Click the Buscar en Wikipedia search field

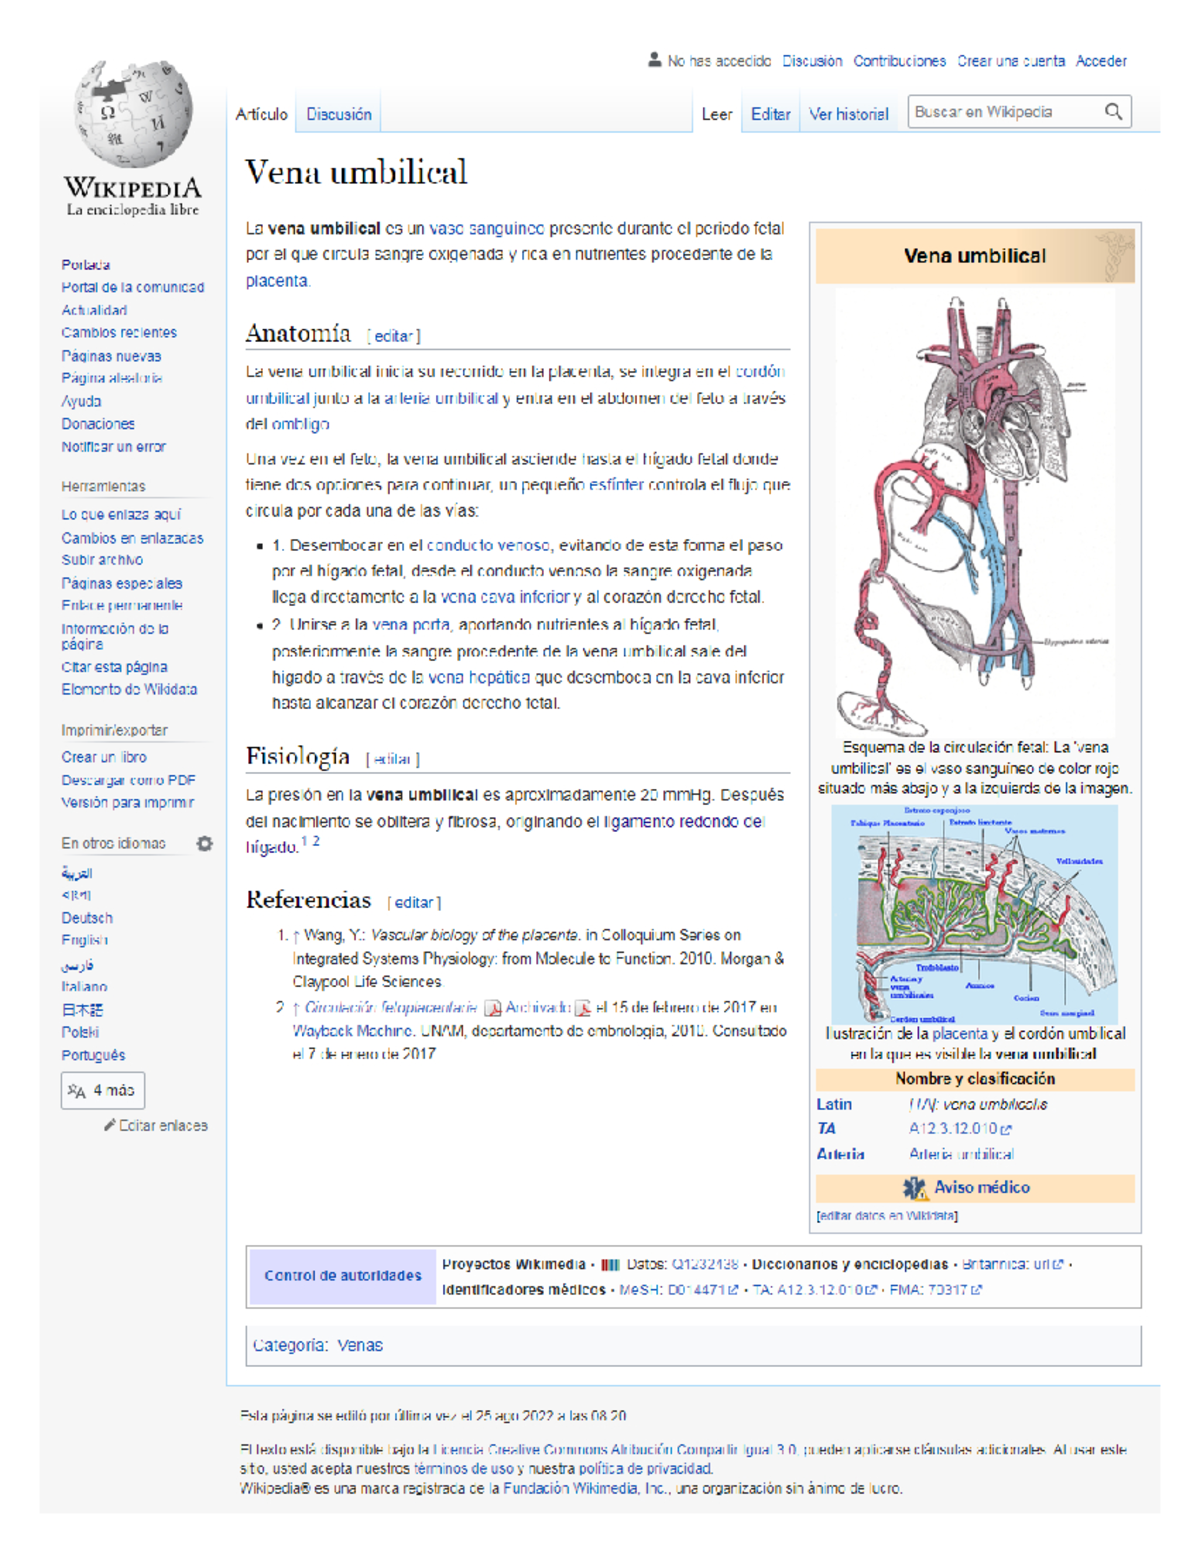(1003, 112)
